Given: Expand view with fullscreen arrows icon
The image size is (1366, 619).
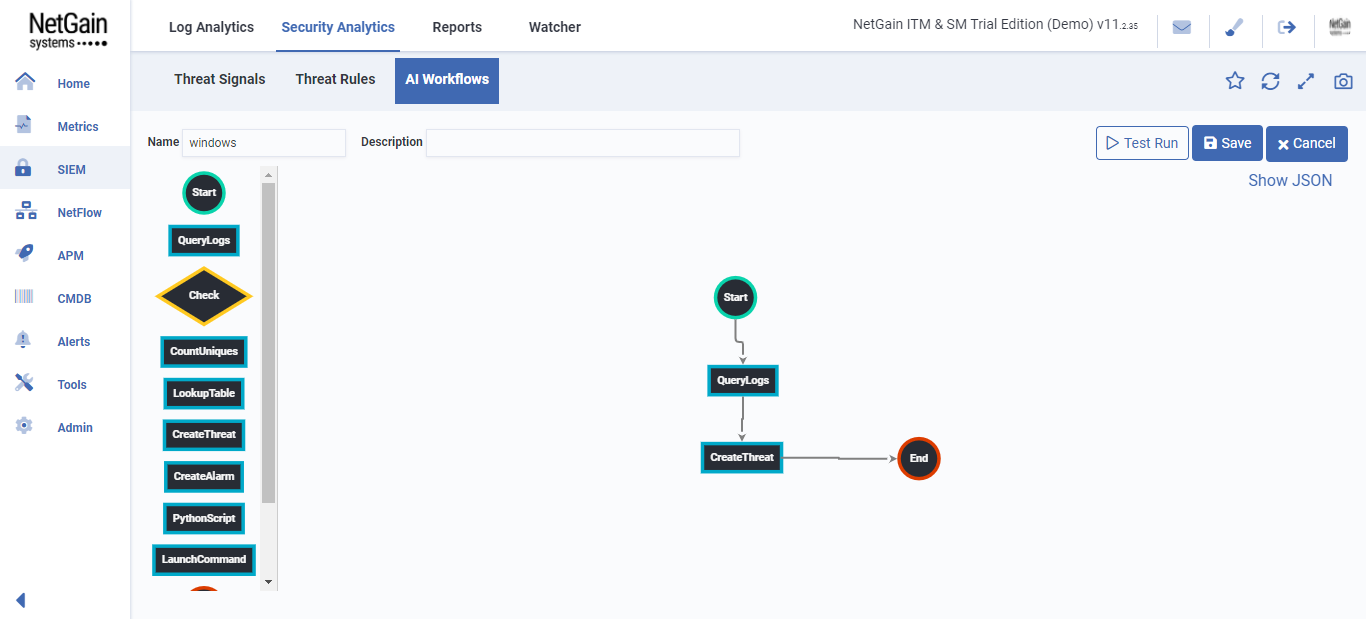Looking at the screenshot, I should pyautogui.click(x=1306, y=81).
